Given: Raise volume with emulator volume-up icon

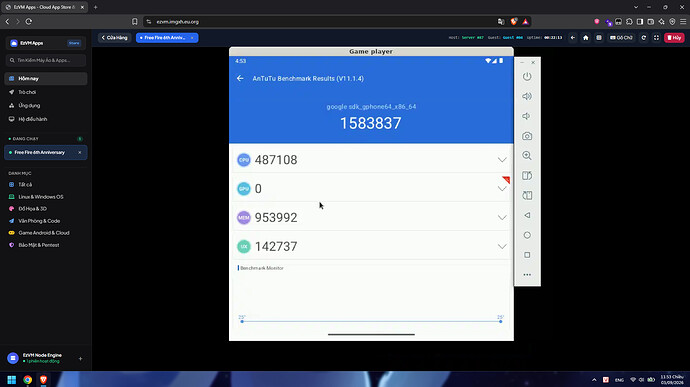Looking at the screenshot, I should 527,96.
